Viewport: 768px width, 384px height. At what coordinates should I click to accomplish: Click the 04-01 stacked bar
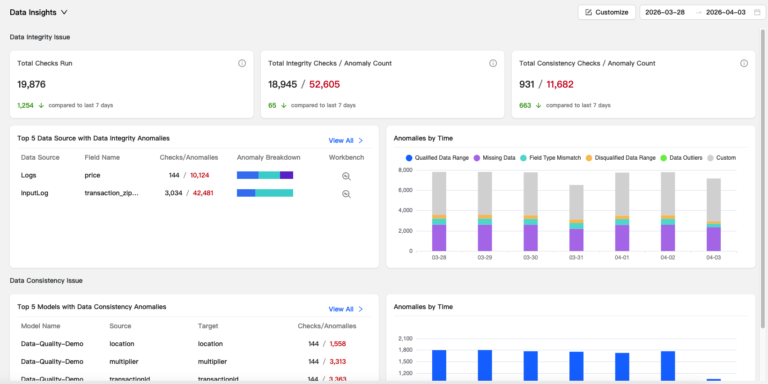[622, 212]
